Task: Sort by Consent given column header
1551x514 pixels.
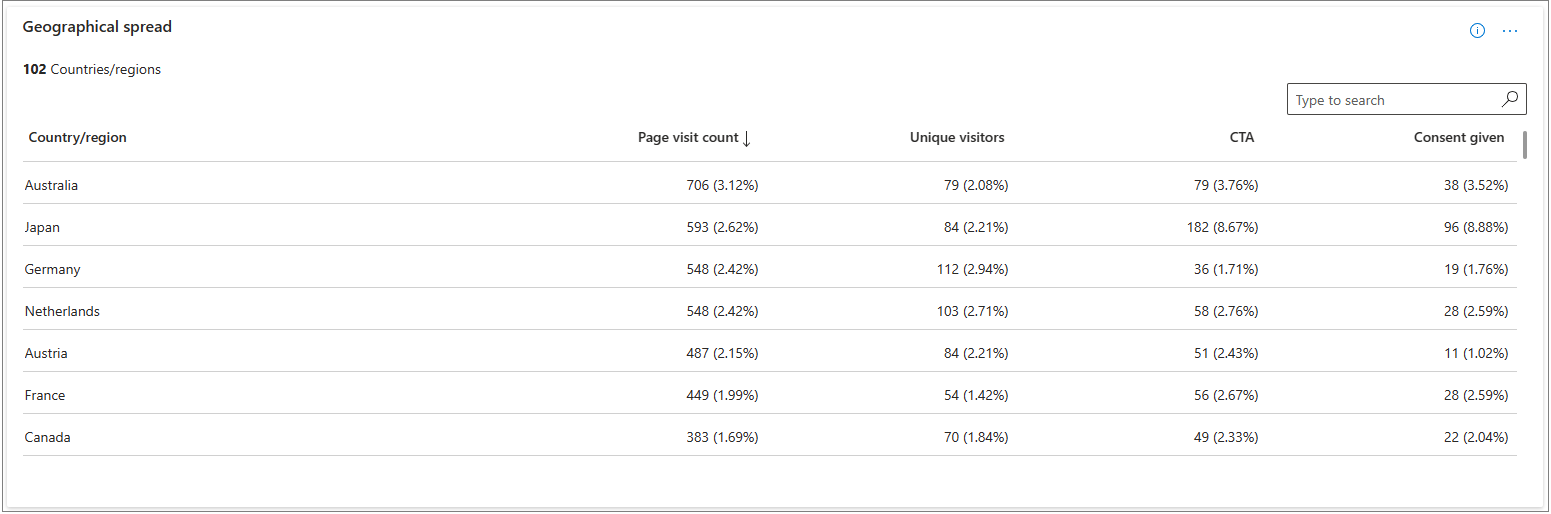Action: [x=1458, y=138]
